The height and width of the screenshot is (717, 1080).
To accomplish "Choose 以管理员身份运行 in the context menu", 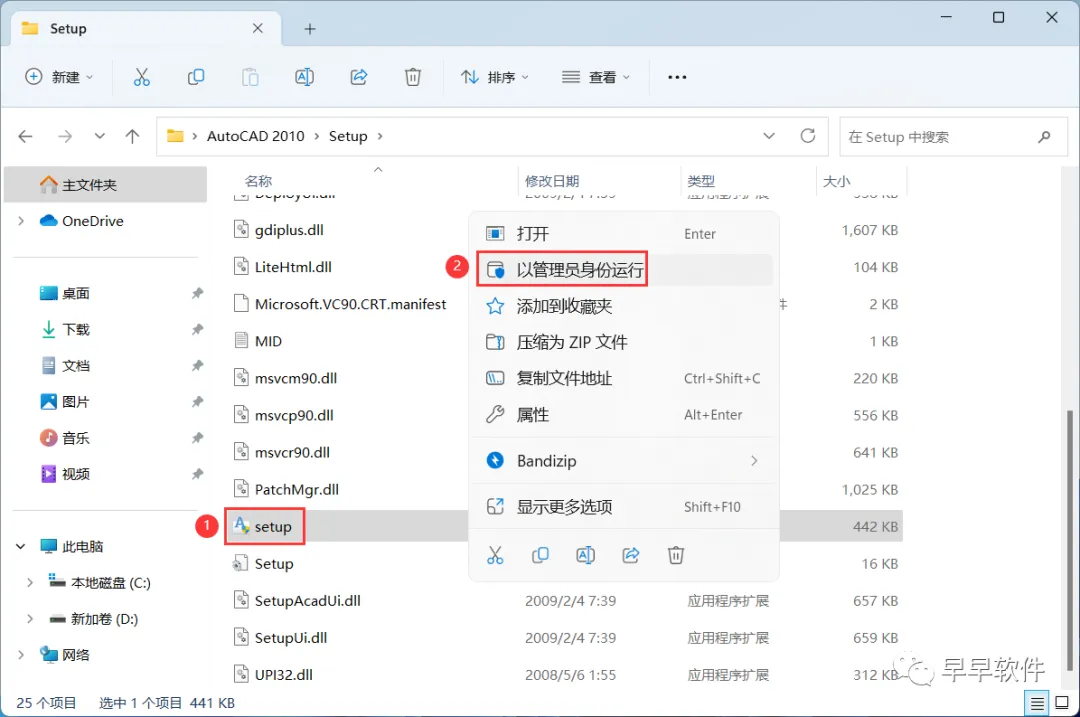I will (624, 270).
